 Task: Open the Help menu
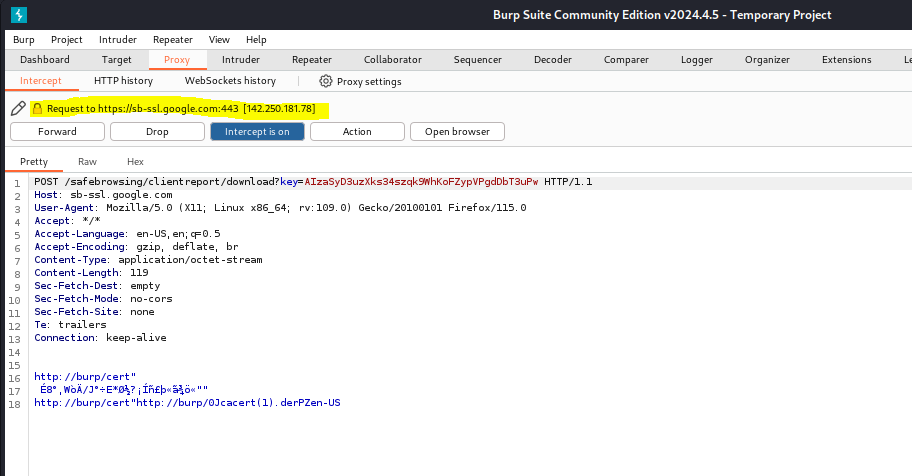[x=256, y=40]
